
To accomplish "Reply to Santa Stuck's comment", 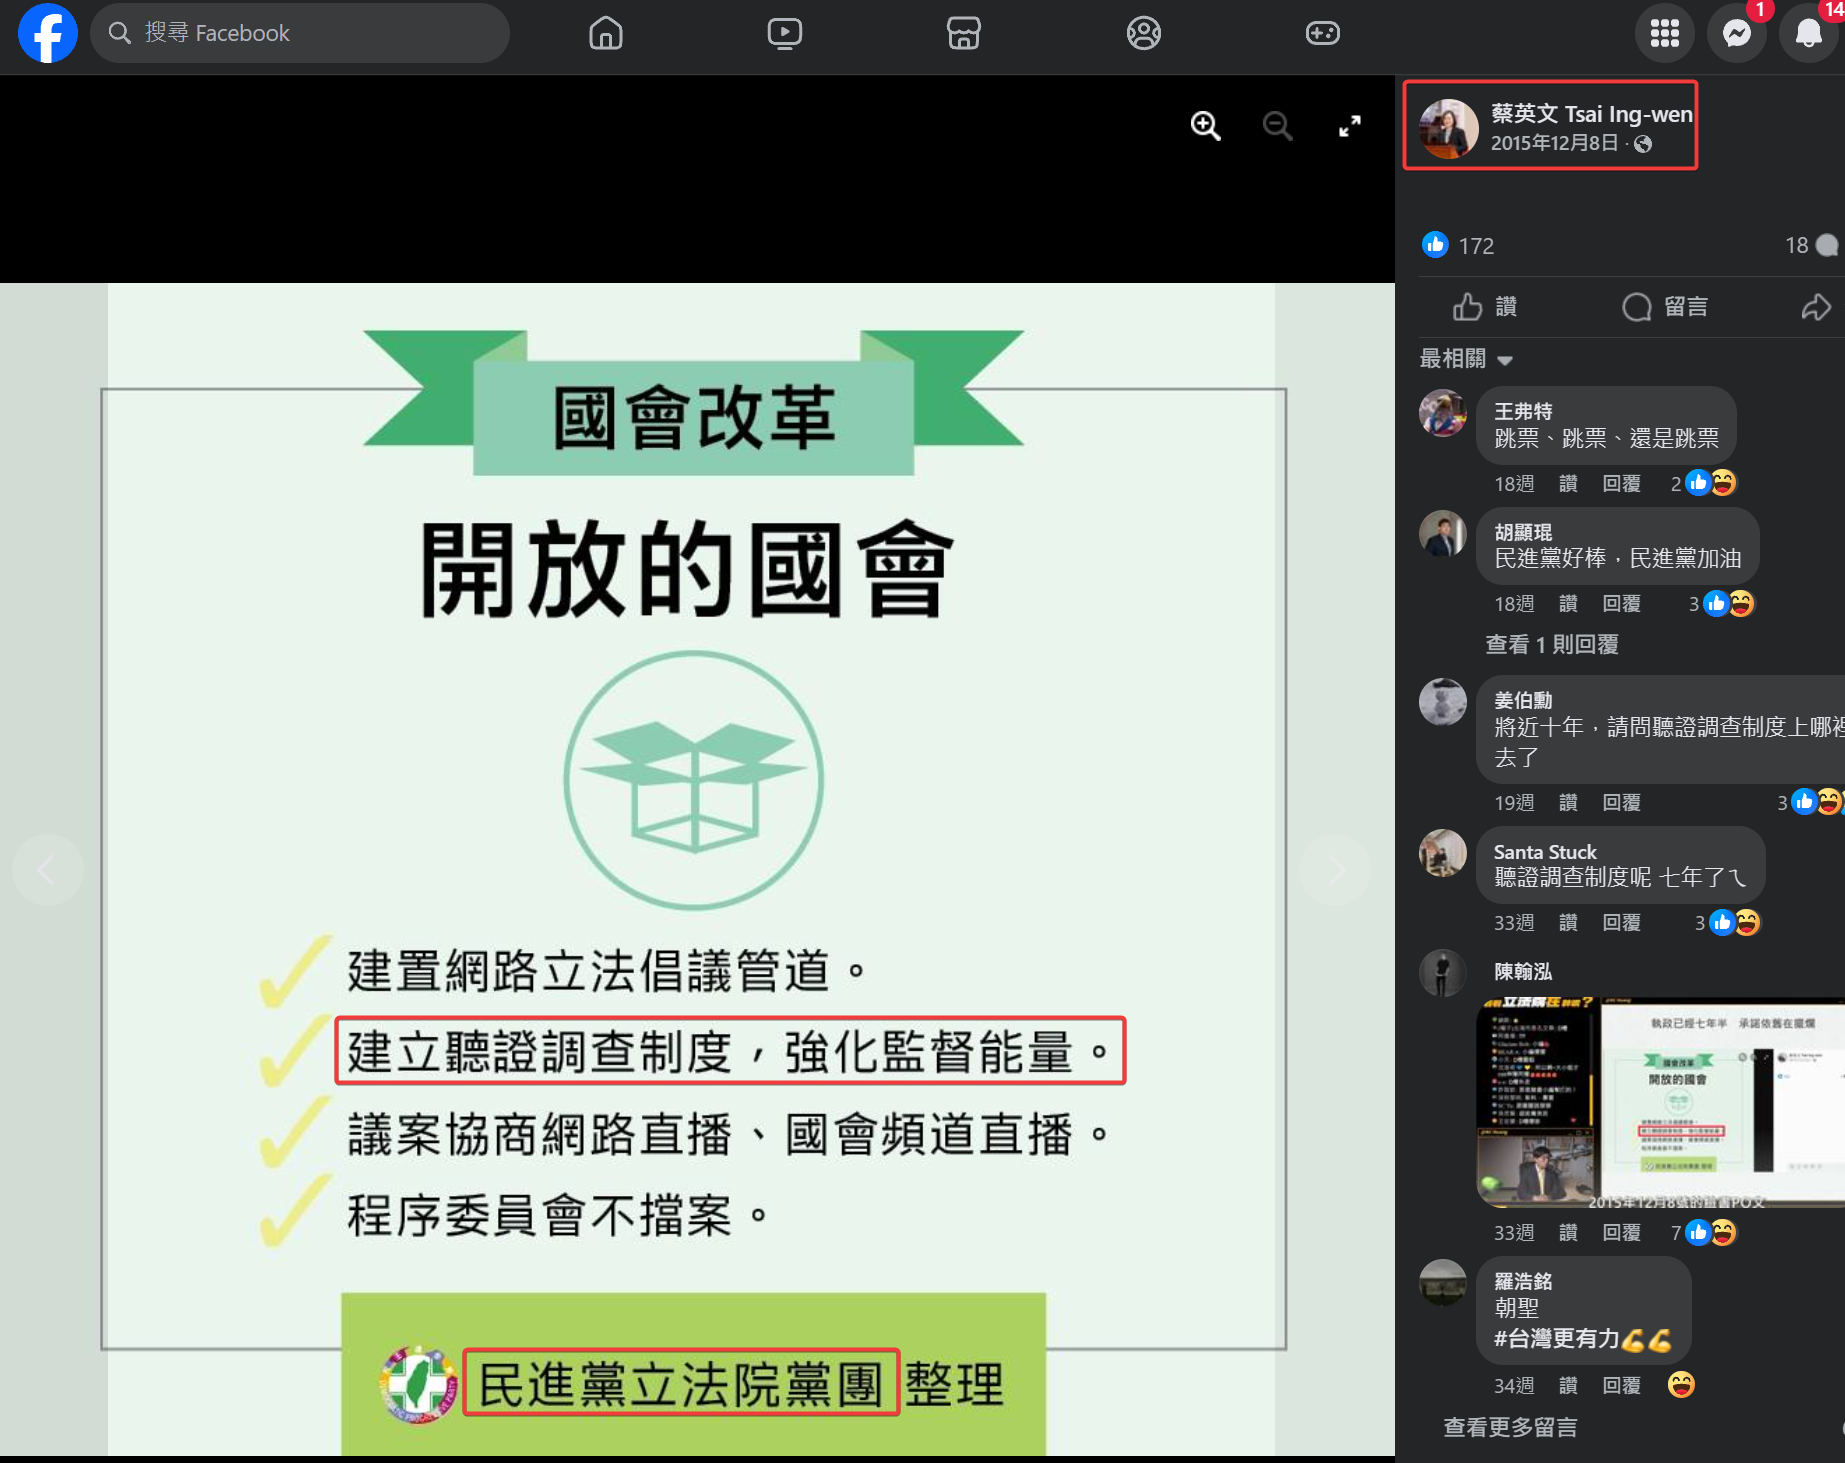I will tap(1621, 923).
